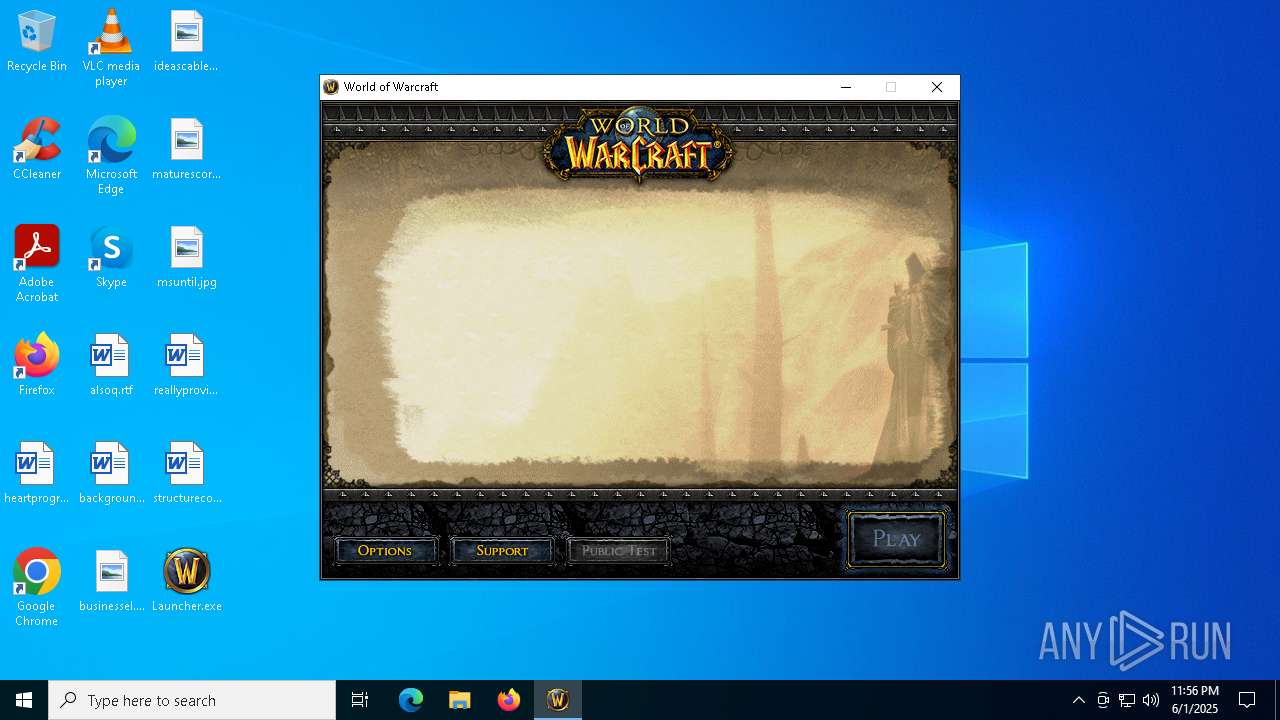Select the Firefox desktop shortcut

pyautogui.click(x=37, y=366)
